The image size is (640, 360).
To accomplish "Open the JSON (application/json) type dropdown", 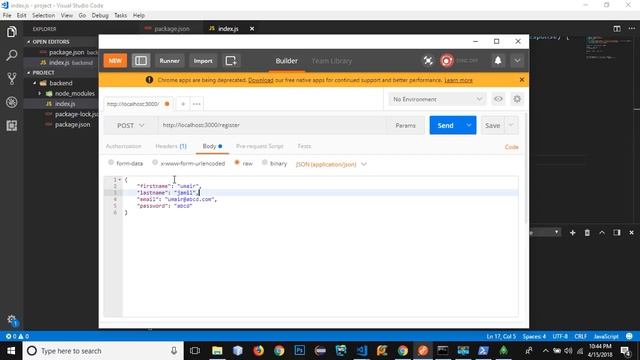I will (x=331, y=164).
